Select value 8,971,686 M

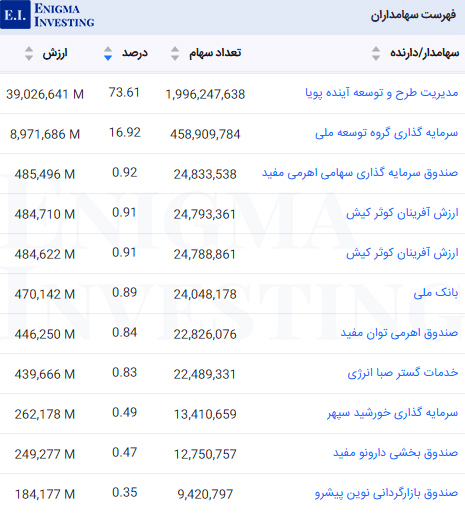click(45, 134)
